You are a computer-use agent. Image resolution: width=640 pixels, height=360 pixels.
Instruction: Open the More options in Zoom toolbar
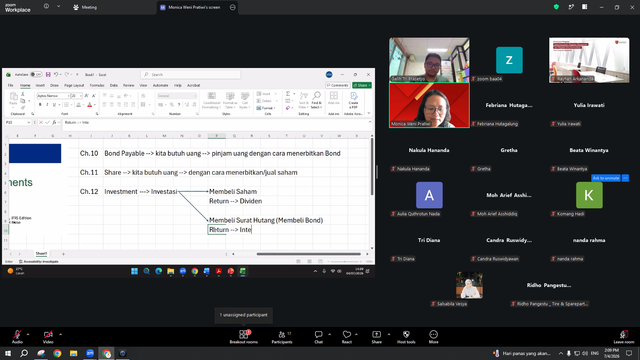(433, 337)
